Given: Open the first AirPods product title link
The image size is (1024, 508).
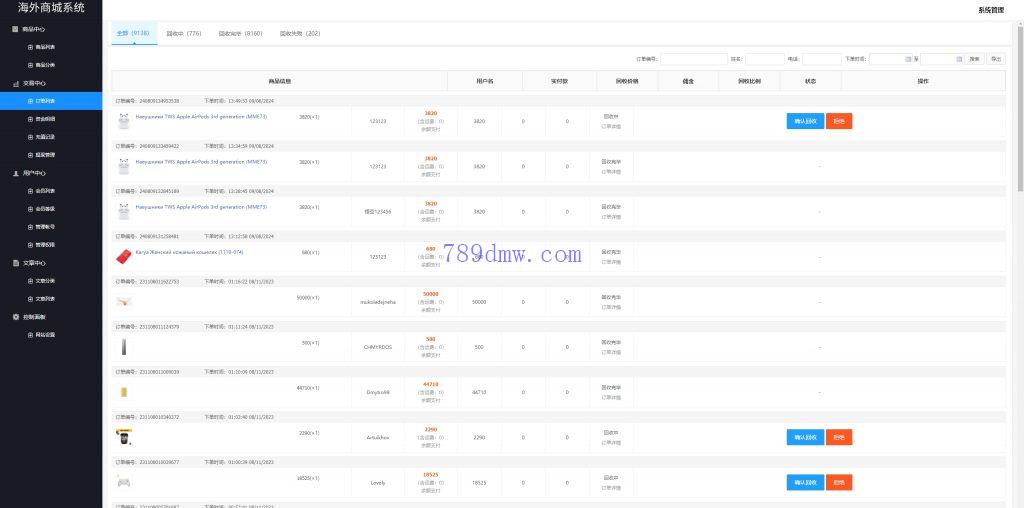Looking at the screenshot, I should 201,116.
